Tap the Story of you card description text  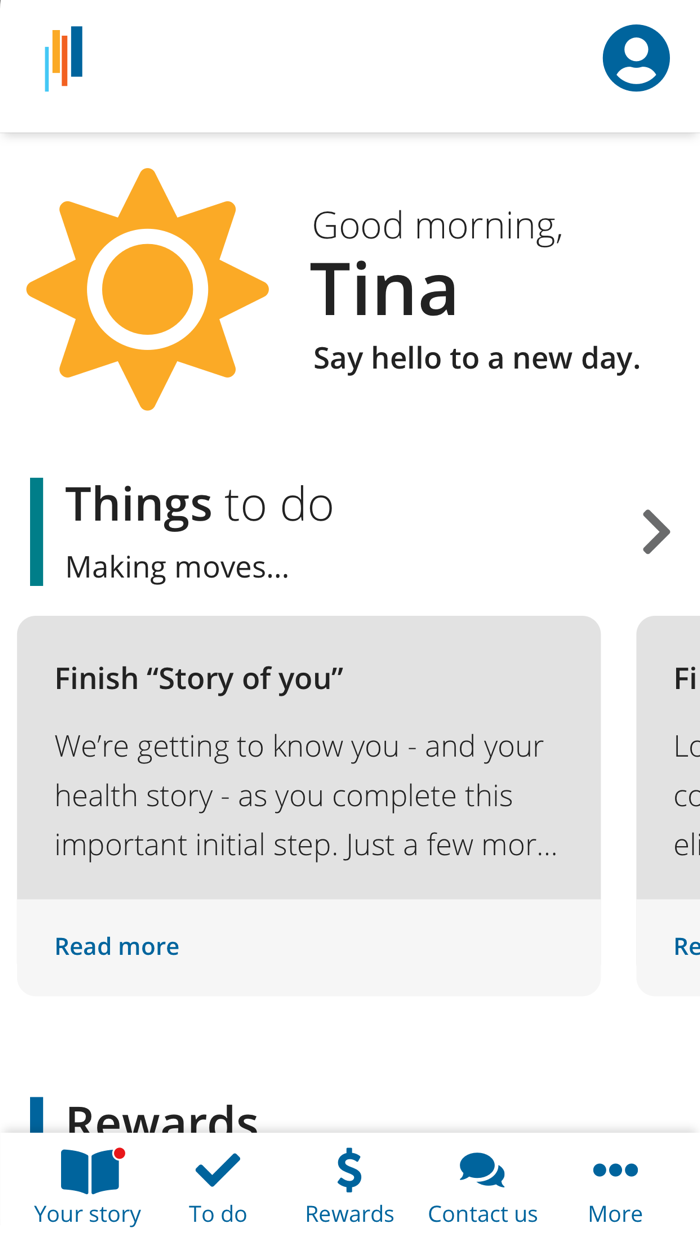[306, 796]
